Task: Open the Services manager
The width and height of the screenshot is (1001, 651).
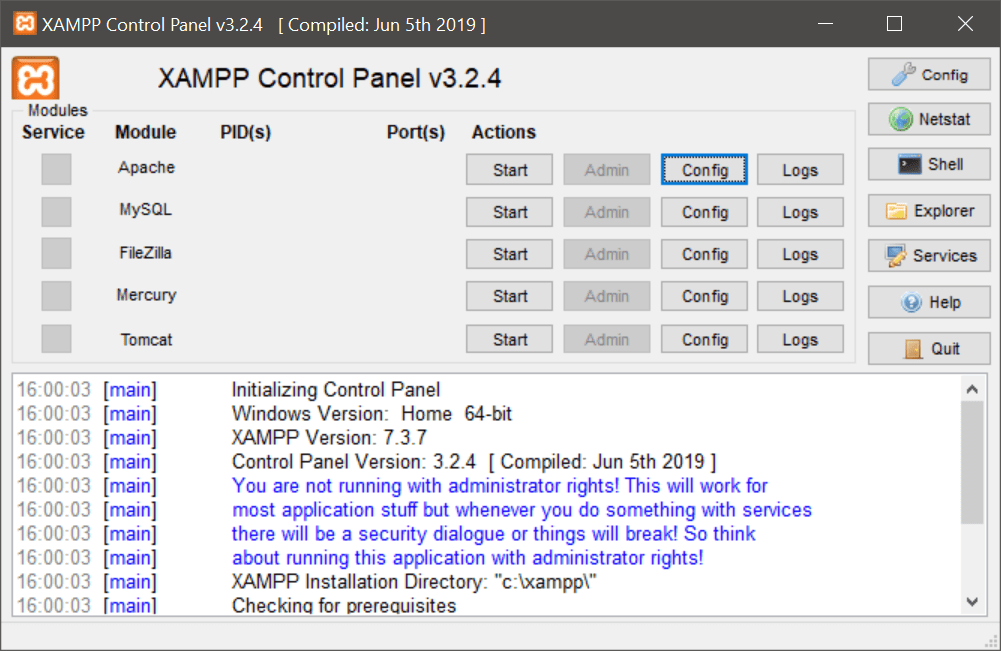Action: (x=929, y=256)
